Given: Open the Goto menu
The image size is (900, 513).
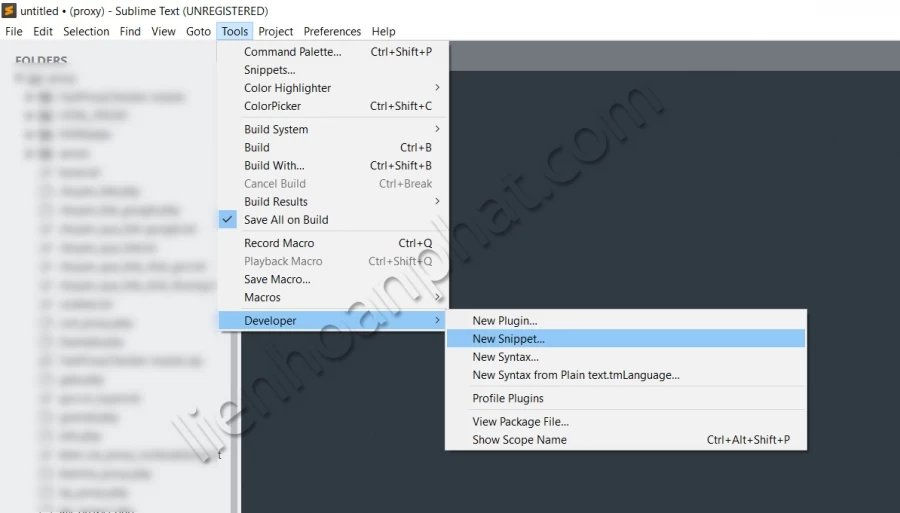Looking at the screenshot, I should coord(198,32).
